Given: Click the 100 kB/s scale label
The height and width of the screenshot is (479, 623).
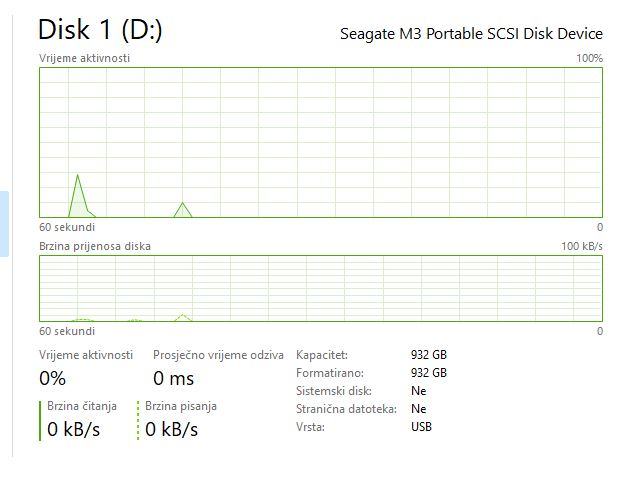Looking at the screenshot, I should 581,246.
